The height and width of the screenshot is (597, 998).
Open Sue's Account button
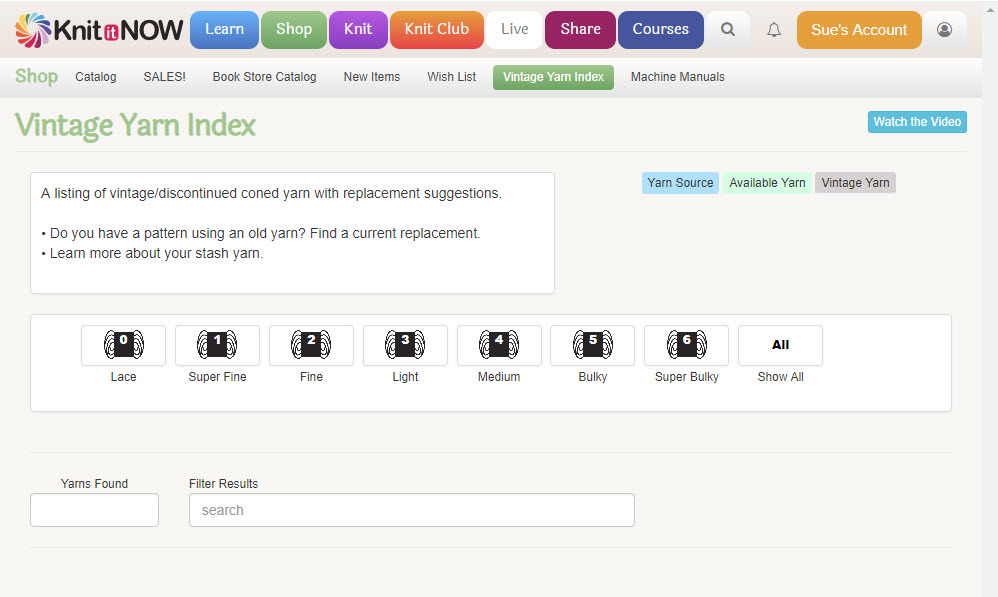(x=859, y=29)
